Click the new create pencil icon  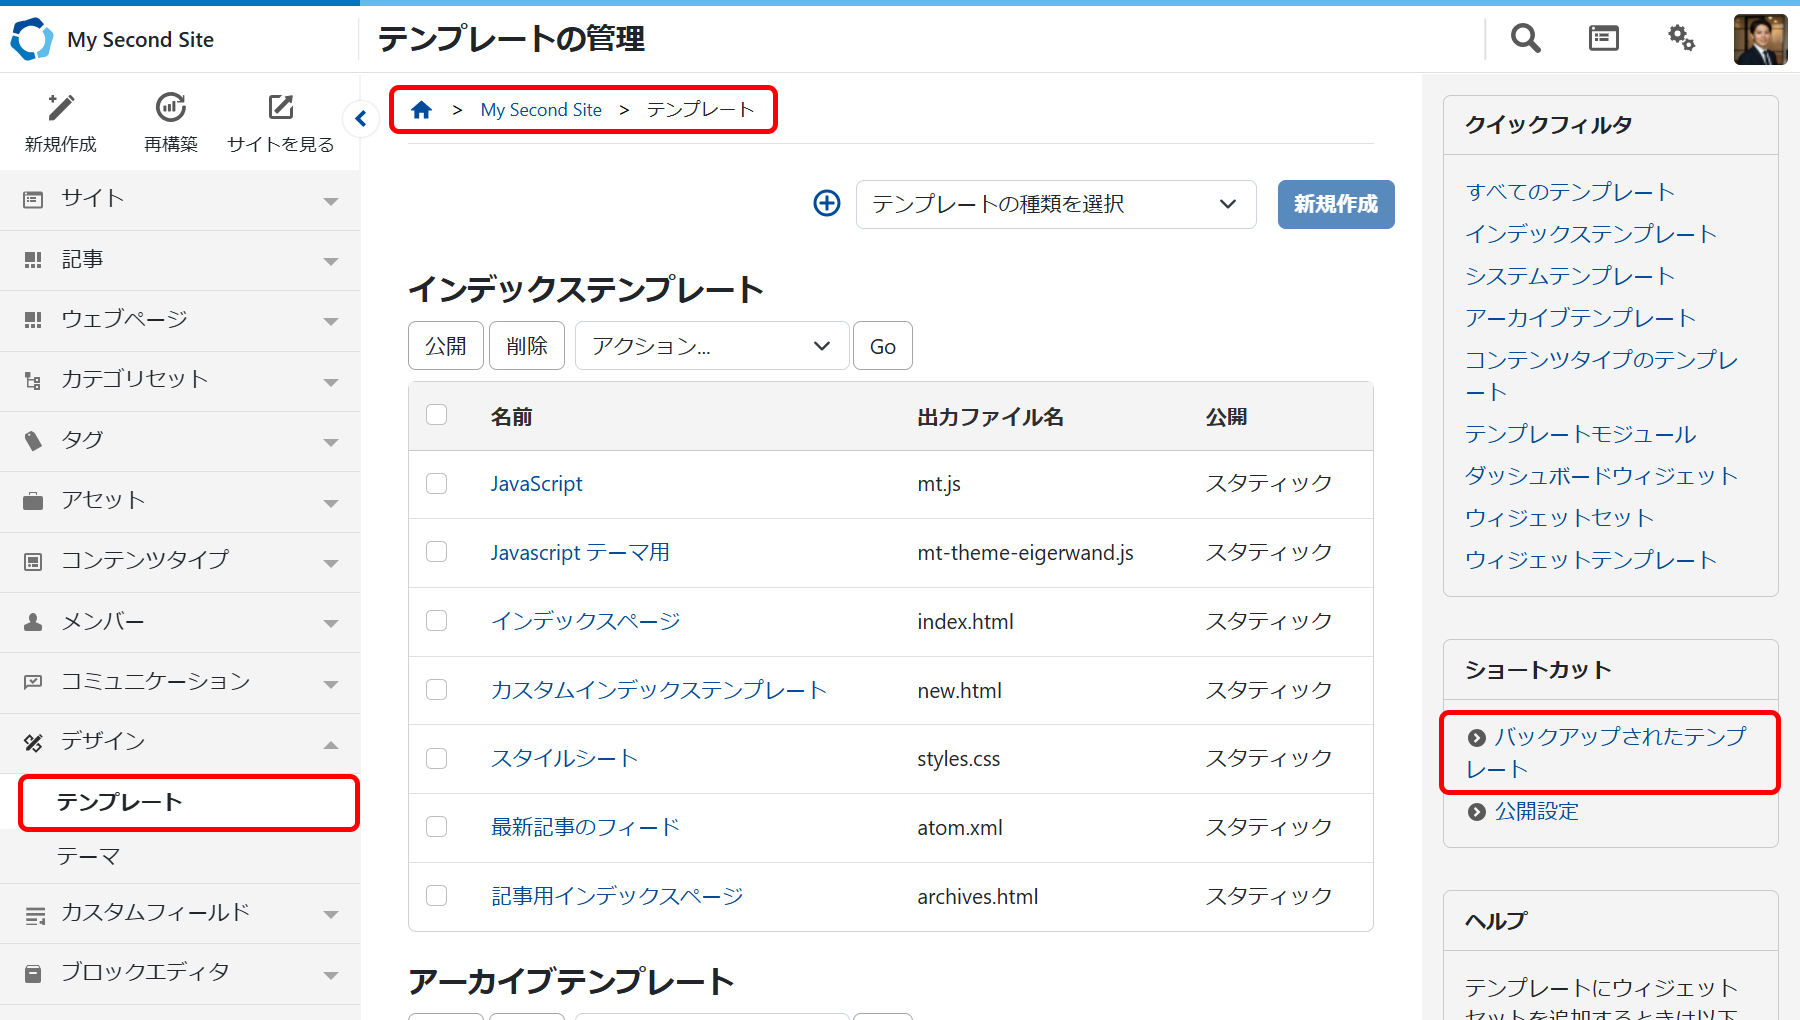tap(61, 108)
